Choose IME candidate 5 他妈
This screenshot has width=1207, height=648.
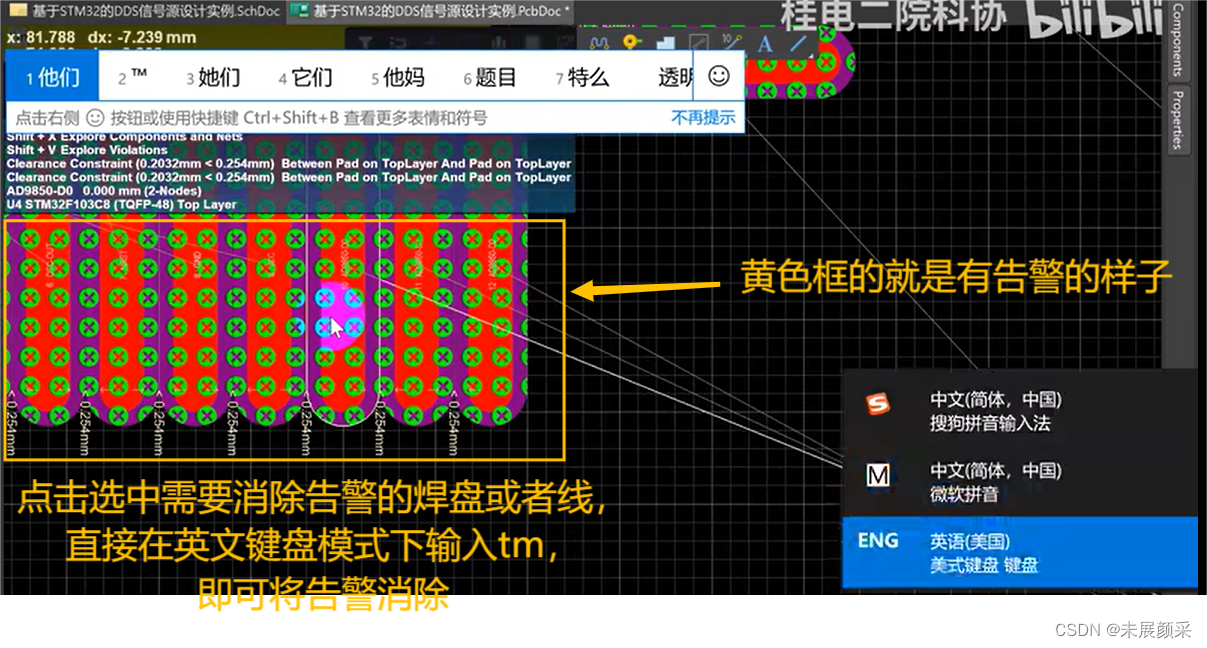(x=397, y=77)
